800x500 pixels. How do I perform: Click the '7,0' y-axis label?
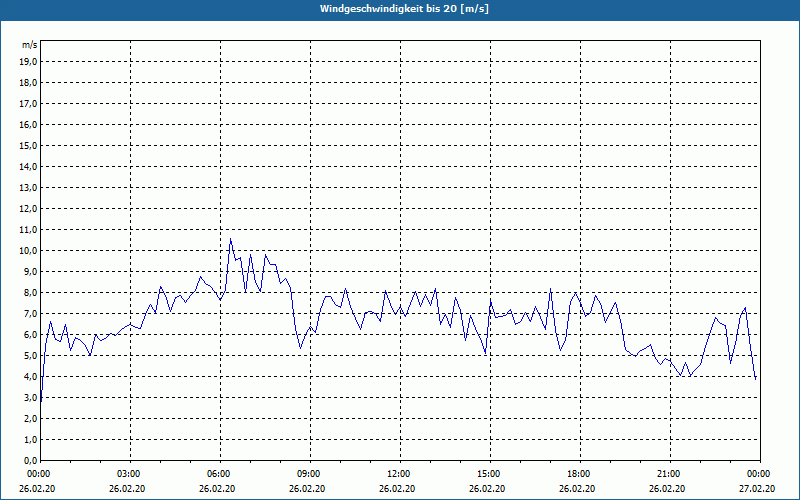[31, 314]
